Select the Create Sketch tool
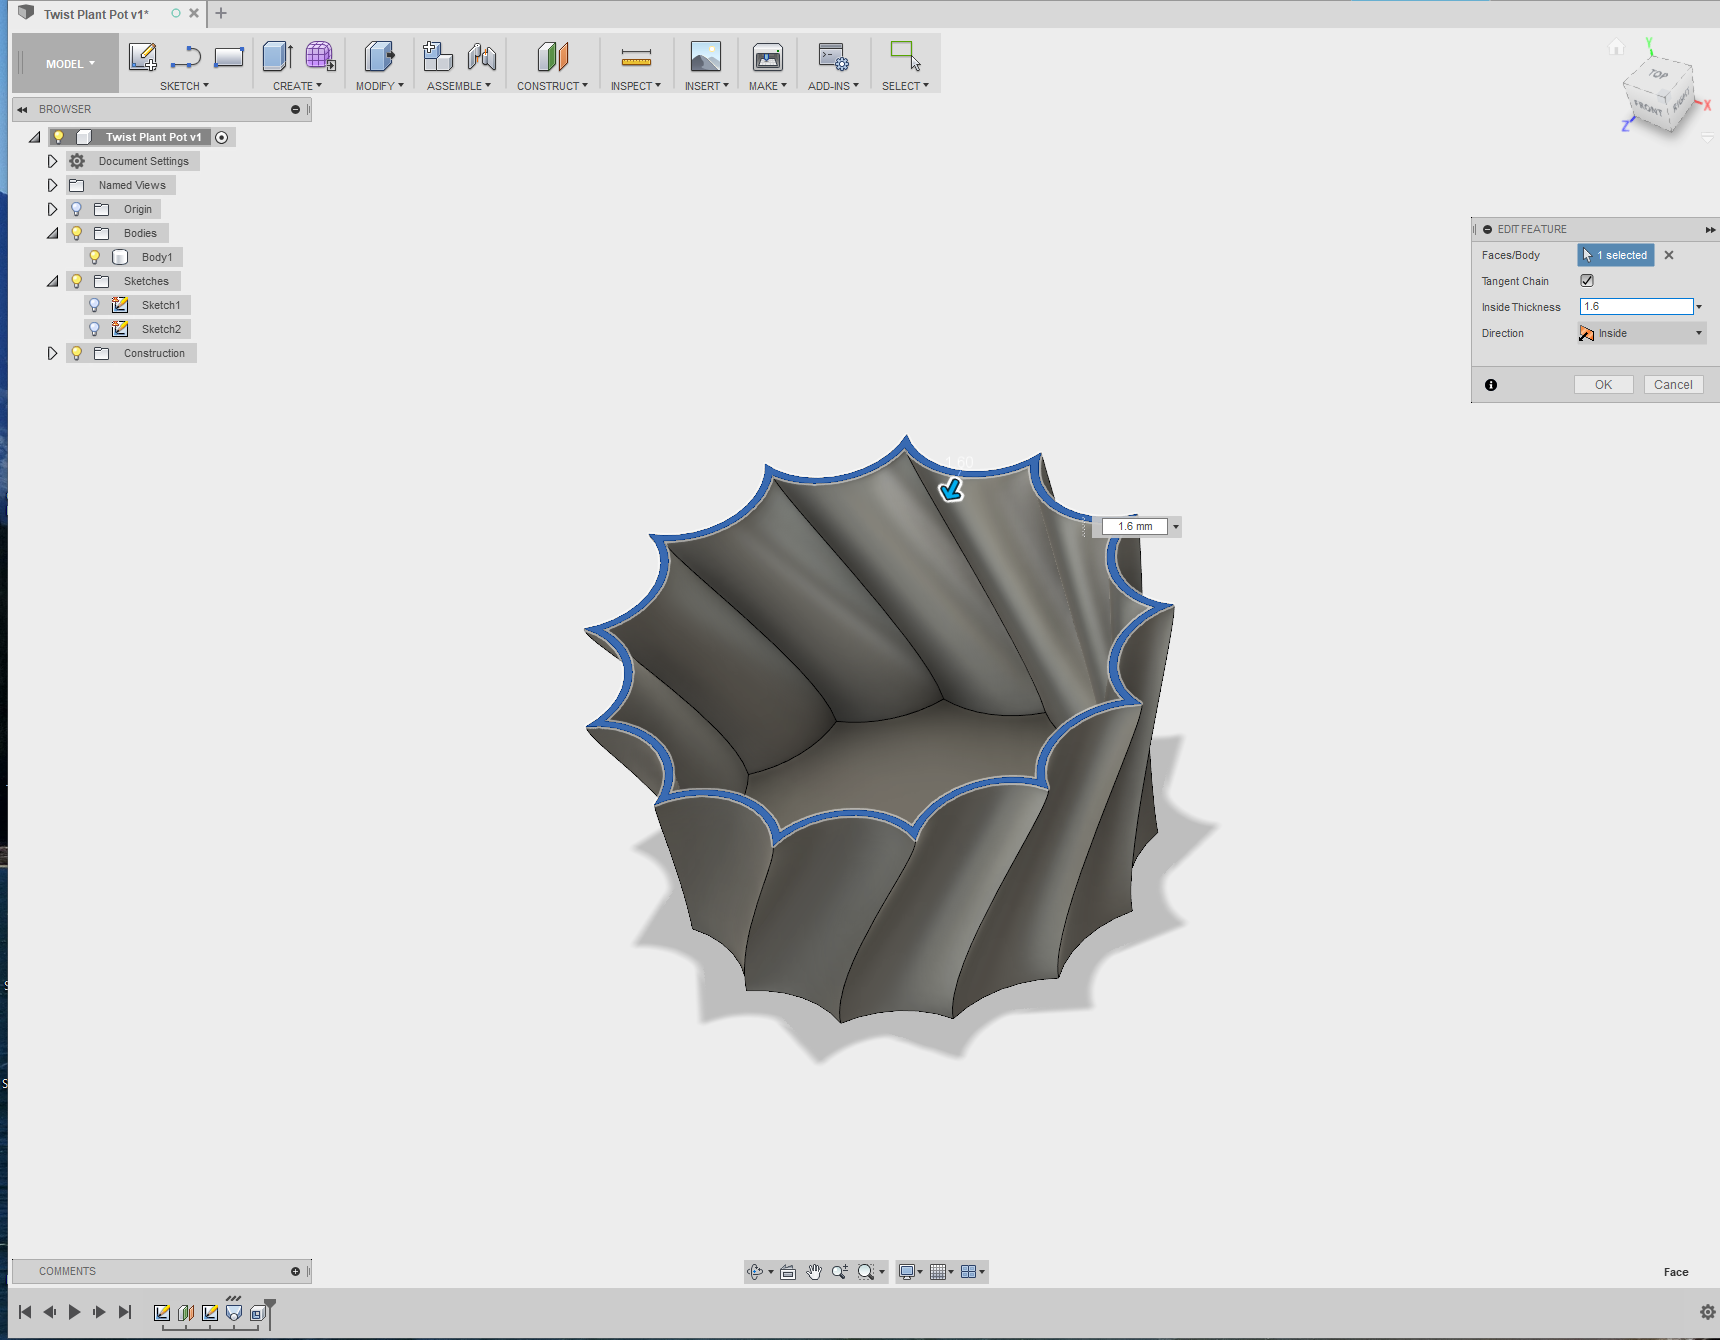 143,57
